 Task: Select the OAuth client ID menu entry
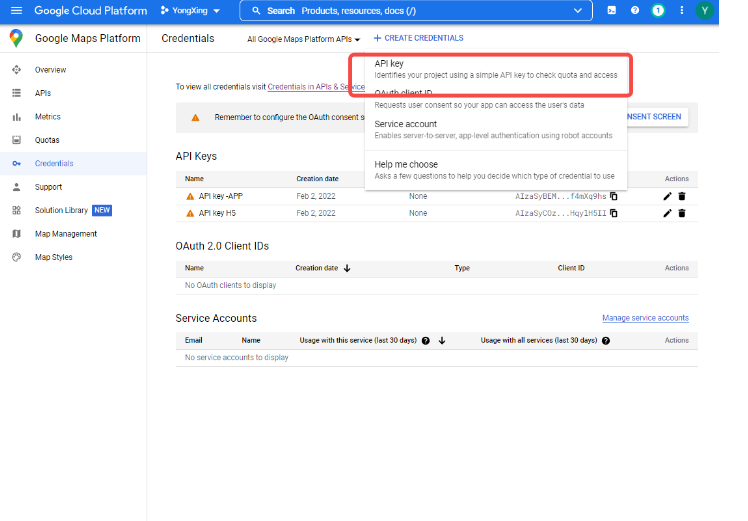tap(496, 99)
